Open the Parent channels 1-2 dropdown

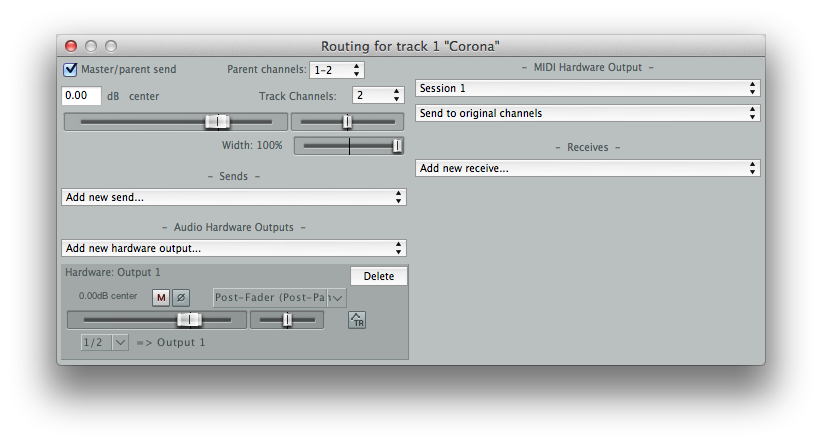click(x=337, y=70)
